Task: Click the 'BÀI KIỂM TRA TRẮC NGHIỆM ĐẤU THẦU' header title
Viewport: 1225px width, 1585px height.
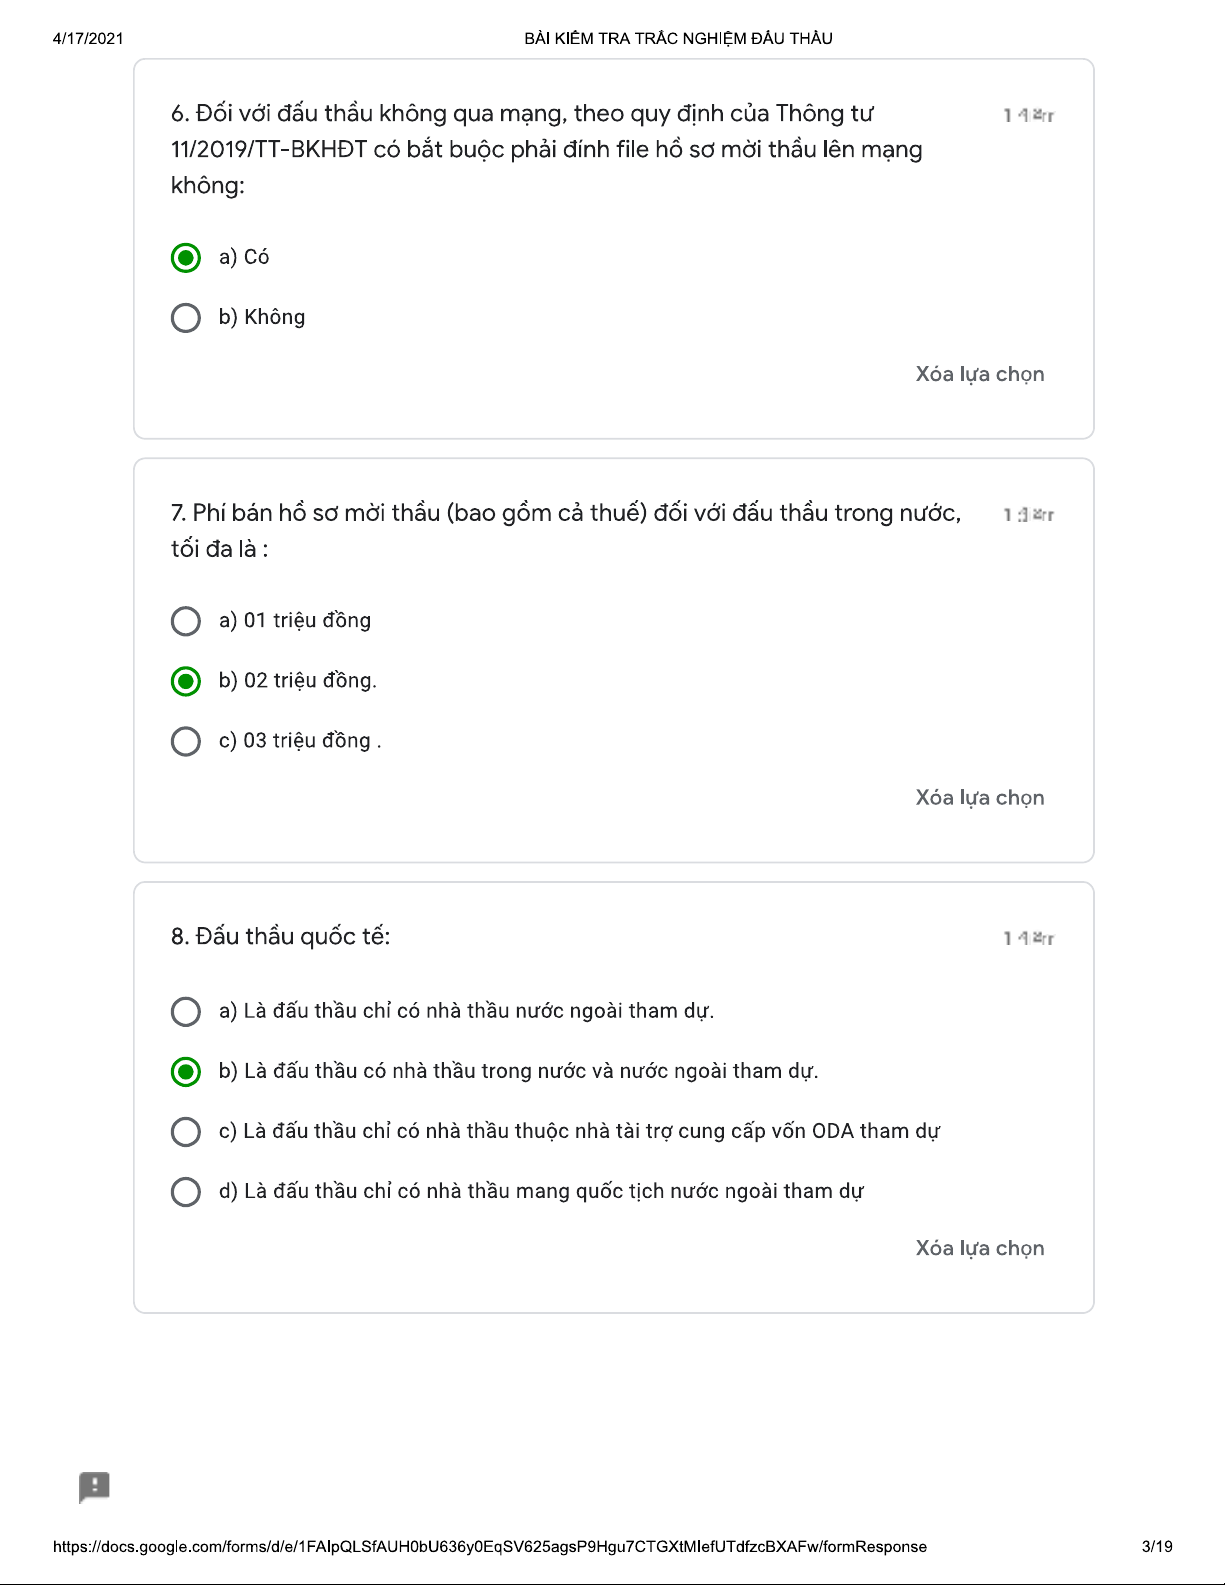Action: point(678,39)
